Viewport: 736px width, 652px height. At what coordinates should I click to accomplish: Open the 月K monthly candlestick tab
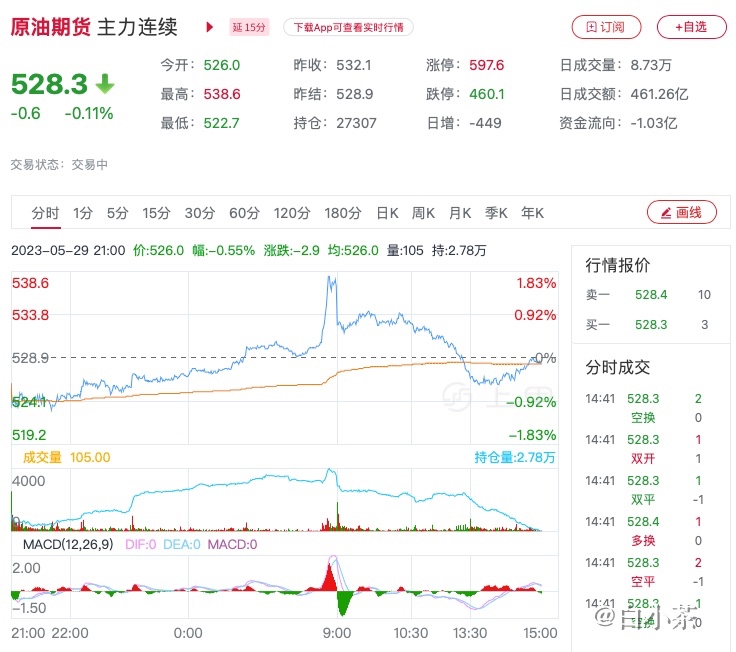coord(460,213)
